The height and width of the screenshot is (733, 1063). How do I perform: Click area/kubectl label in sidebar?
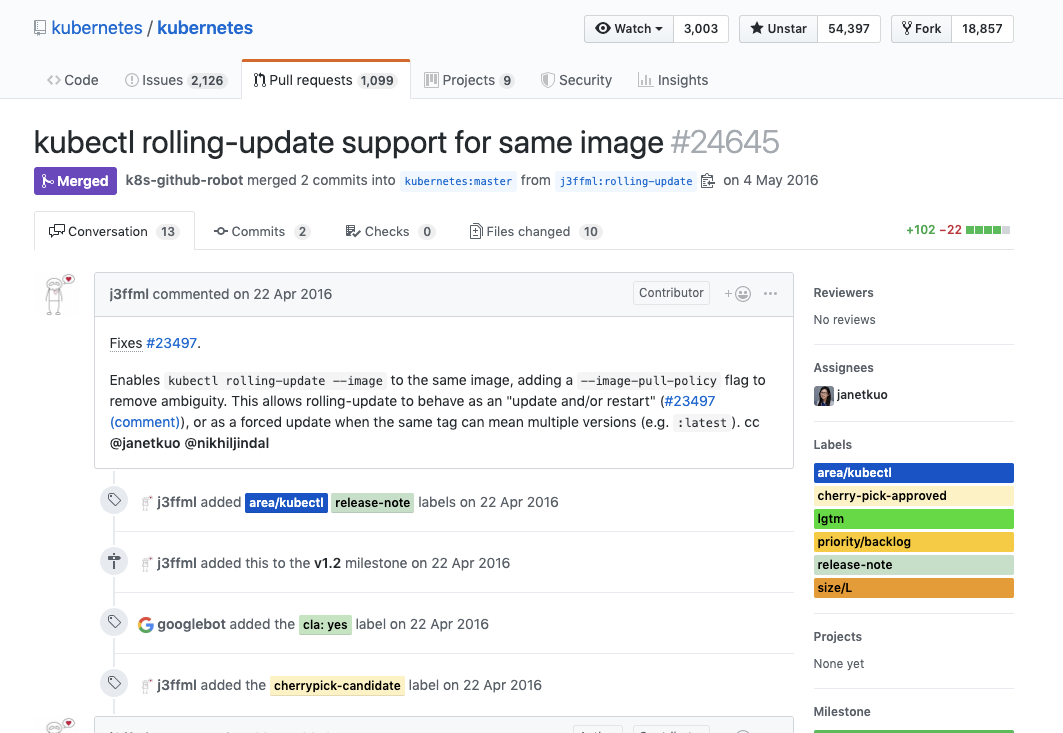click(913, 473)
